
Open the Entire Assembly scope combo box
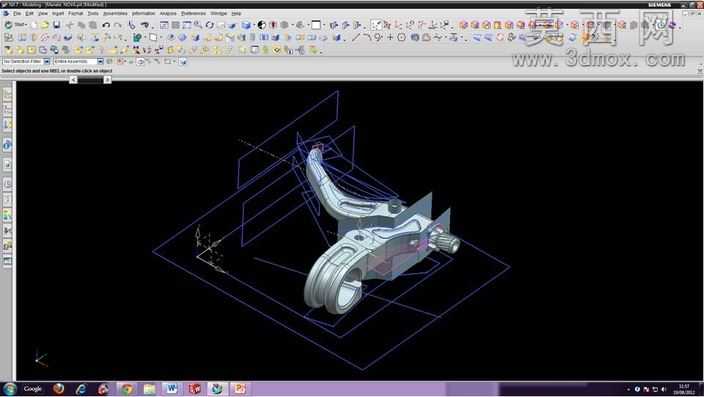point(79,61)
